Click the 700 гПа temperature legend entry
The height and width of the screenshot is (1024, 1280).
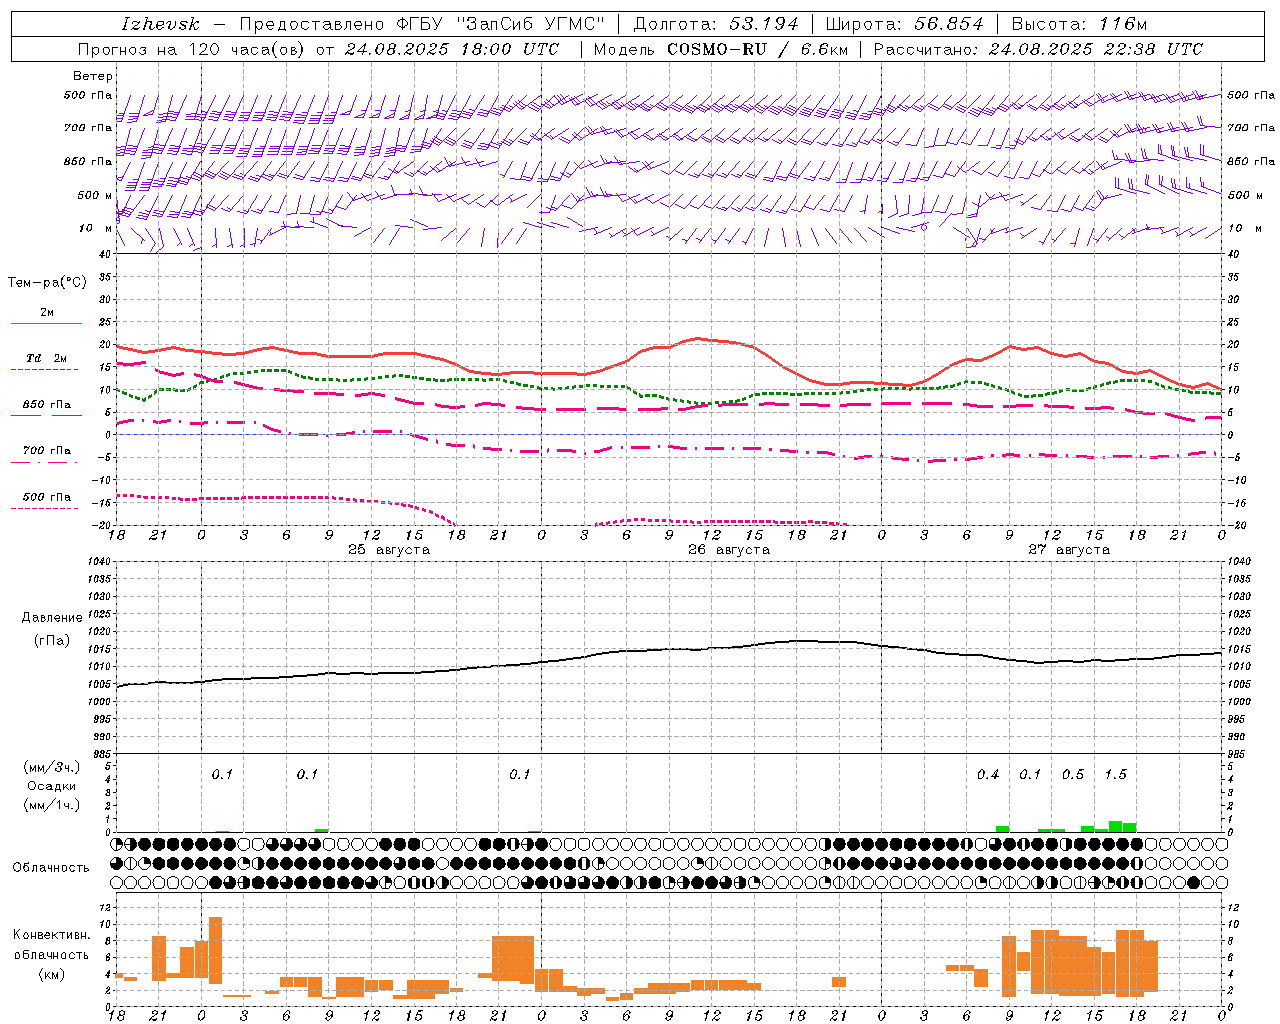click(46, 451)
